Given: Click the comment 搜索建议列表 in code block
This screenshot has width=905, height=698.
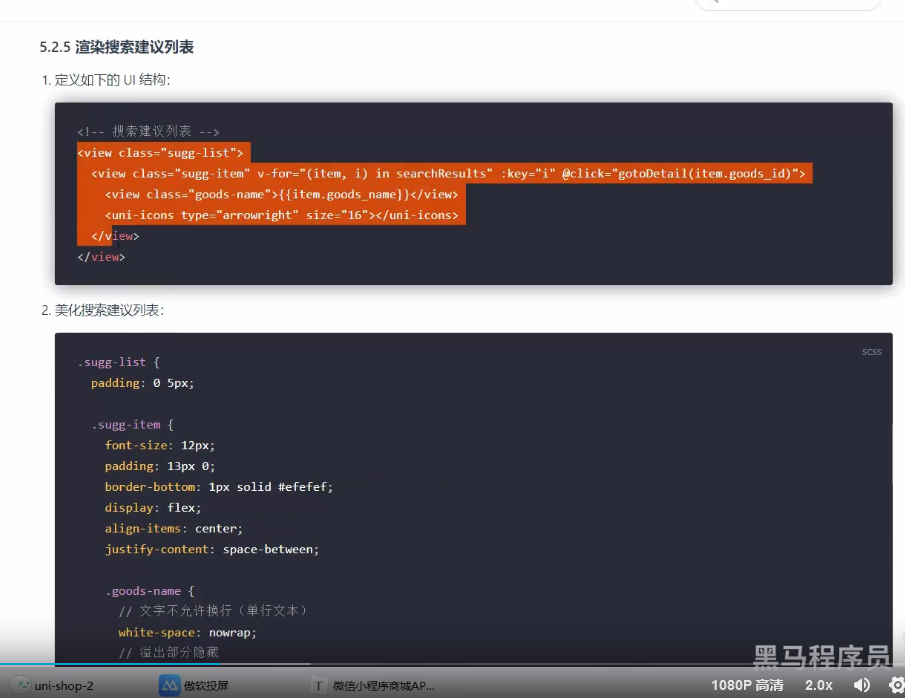Looking at the screenshot, I should (x=148, y=132).
